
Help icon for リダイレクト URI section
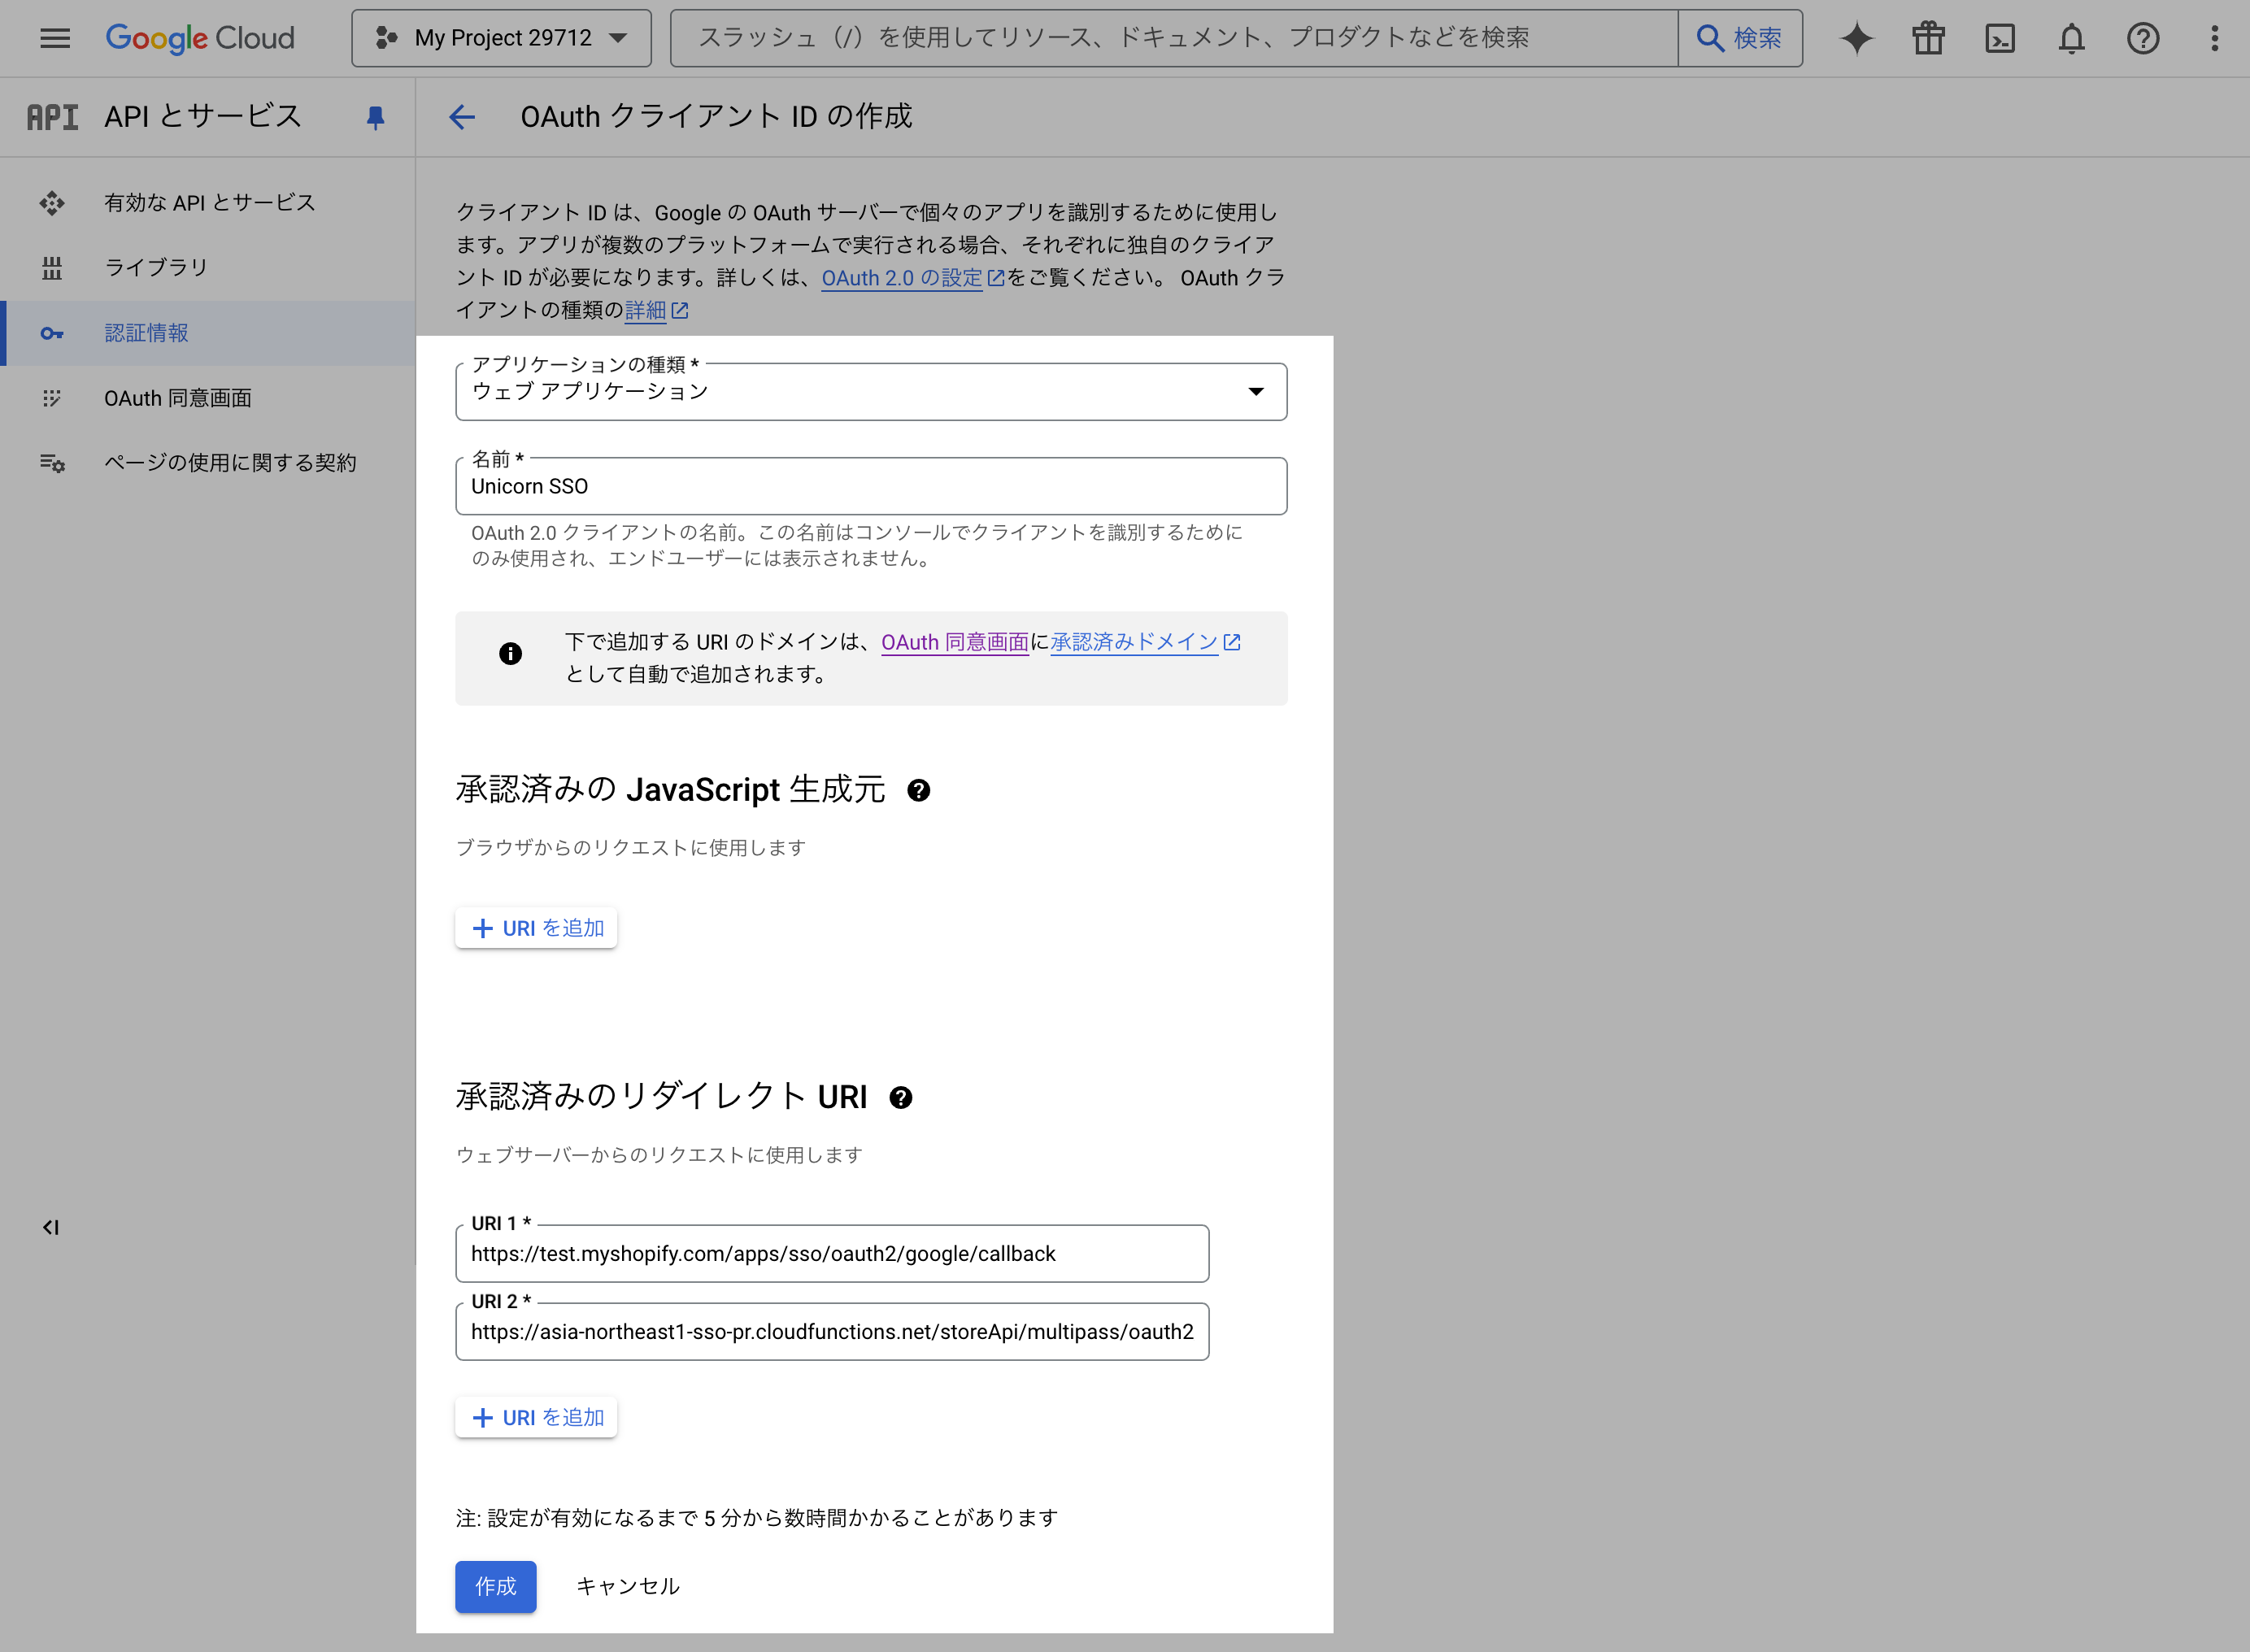click(900, 1097)
